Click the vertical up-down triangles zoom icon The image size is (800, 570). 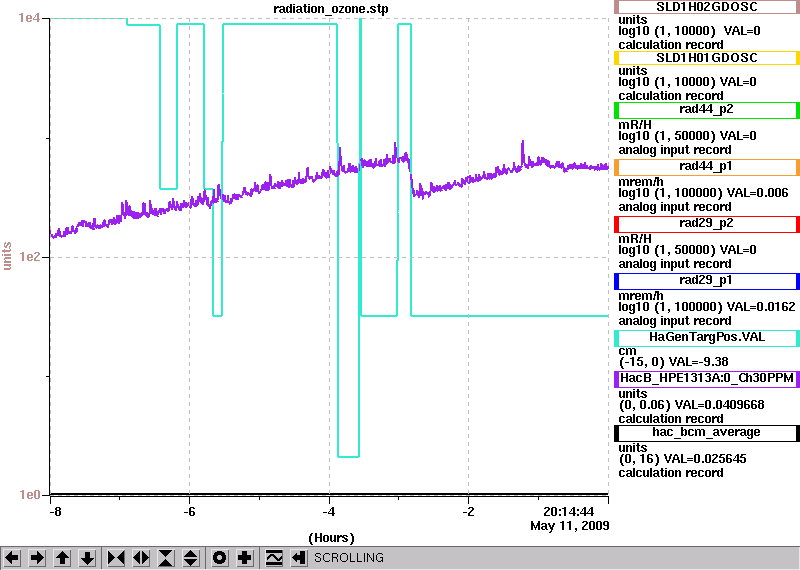point(191,558)
